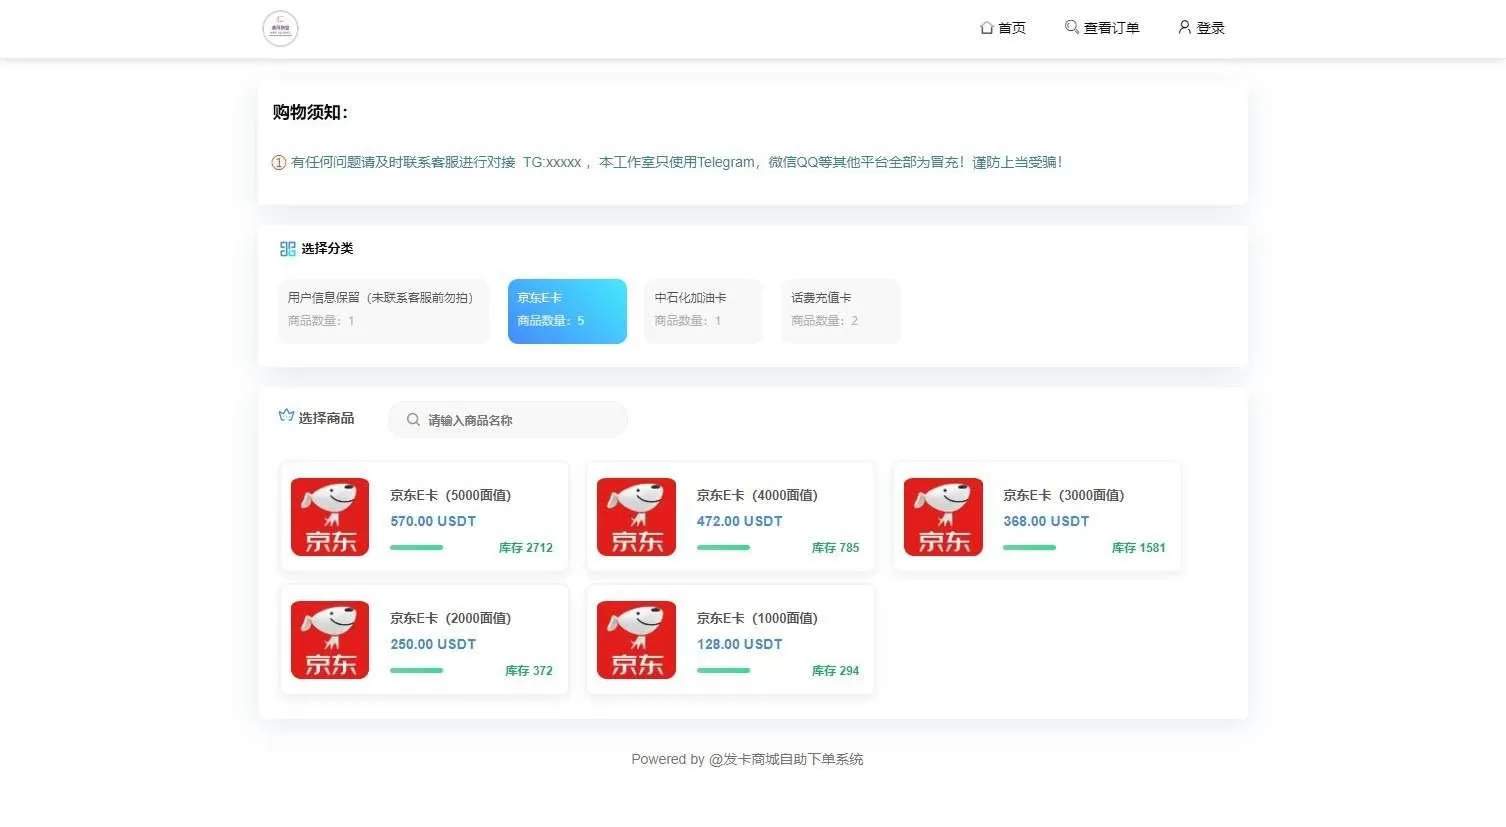Select the 京东E卡 category tab
This screenshot has width=1506, height=827.
coord(567,311)
